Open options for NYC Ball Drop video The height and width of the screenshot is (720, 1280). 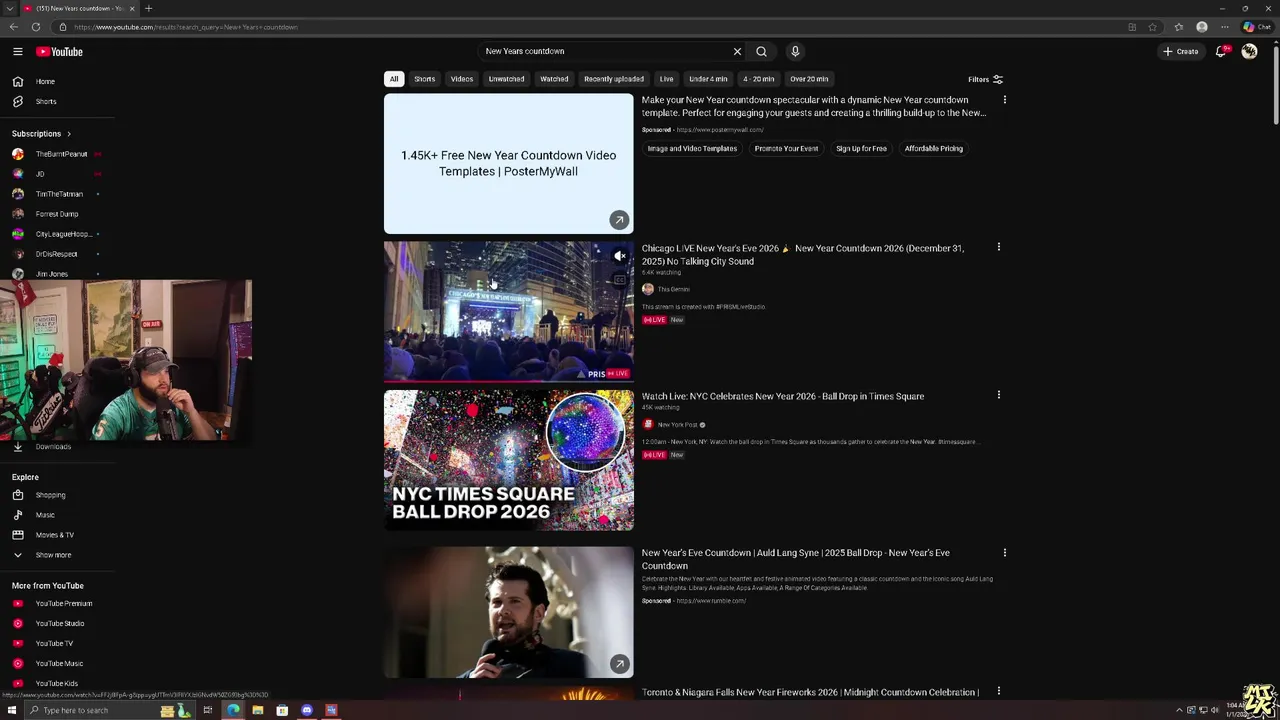pos(998,395)
